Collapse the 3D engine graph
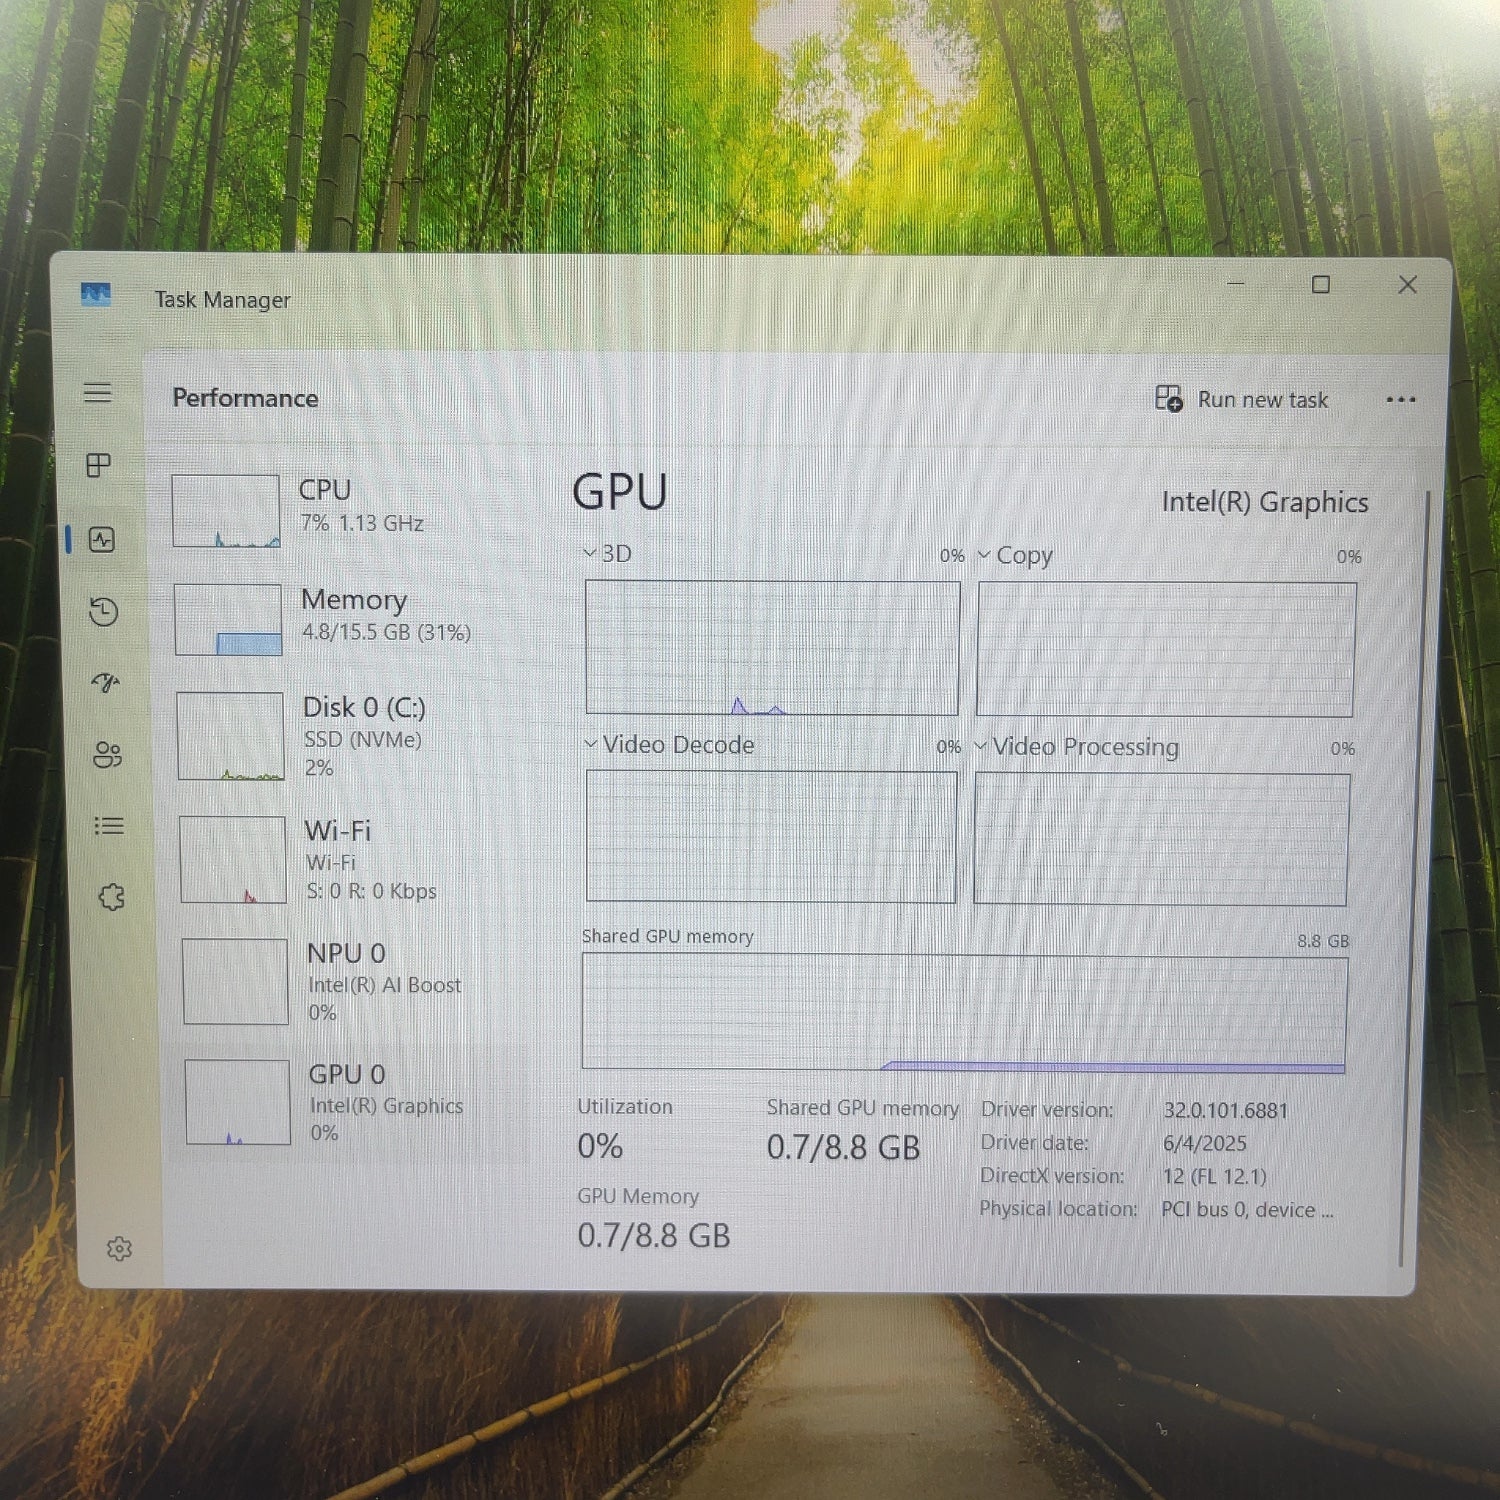This screenshot has height=1500, width=1500. point(590,554)
